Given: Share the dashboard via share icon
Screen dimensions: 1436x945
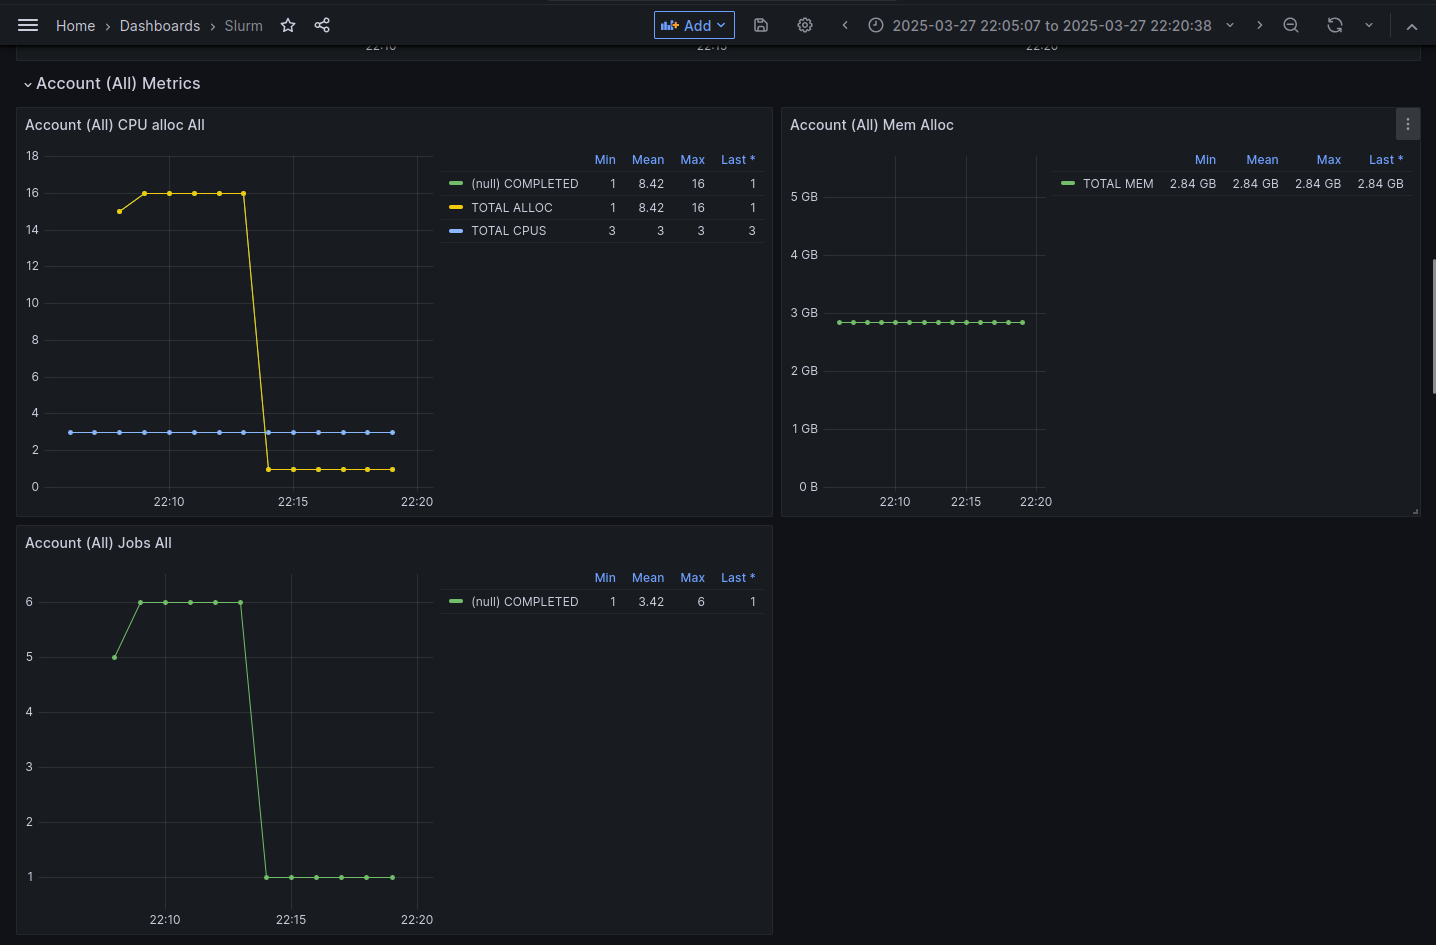Looking at the screenshot, I should click(x=322, y=25).
